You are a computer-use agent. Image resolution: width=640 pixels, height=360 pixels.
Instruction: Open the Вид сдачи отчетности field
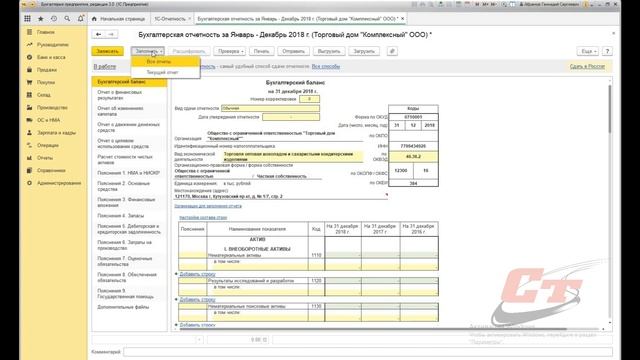click(270, 108)
